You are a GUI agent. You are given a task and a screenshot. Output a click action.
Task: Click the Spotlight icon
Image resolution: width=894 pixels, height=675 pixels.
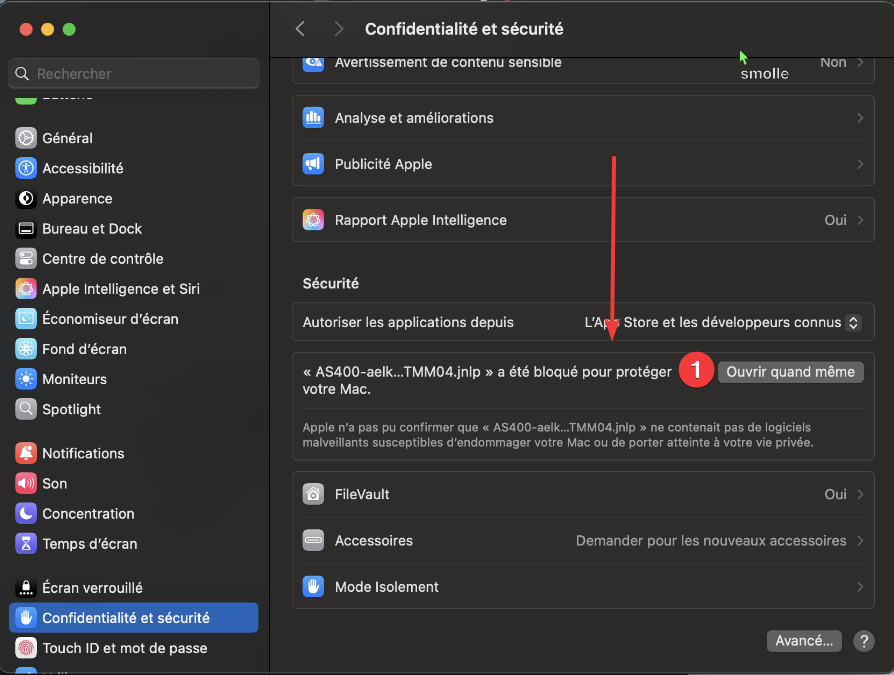coord(26,409)
